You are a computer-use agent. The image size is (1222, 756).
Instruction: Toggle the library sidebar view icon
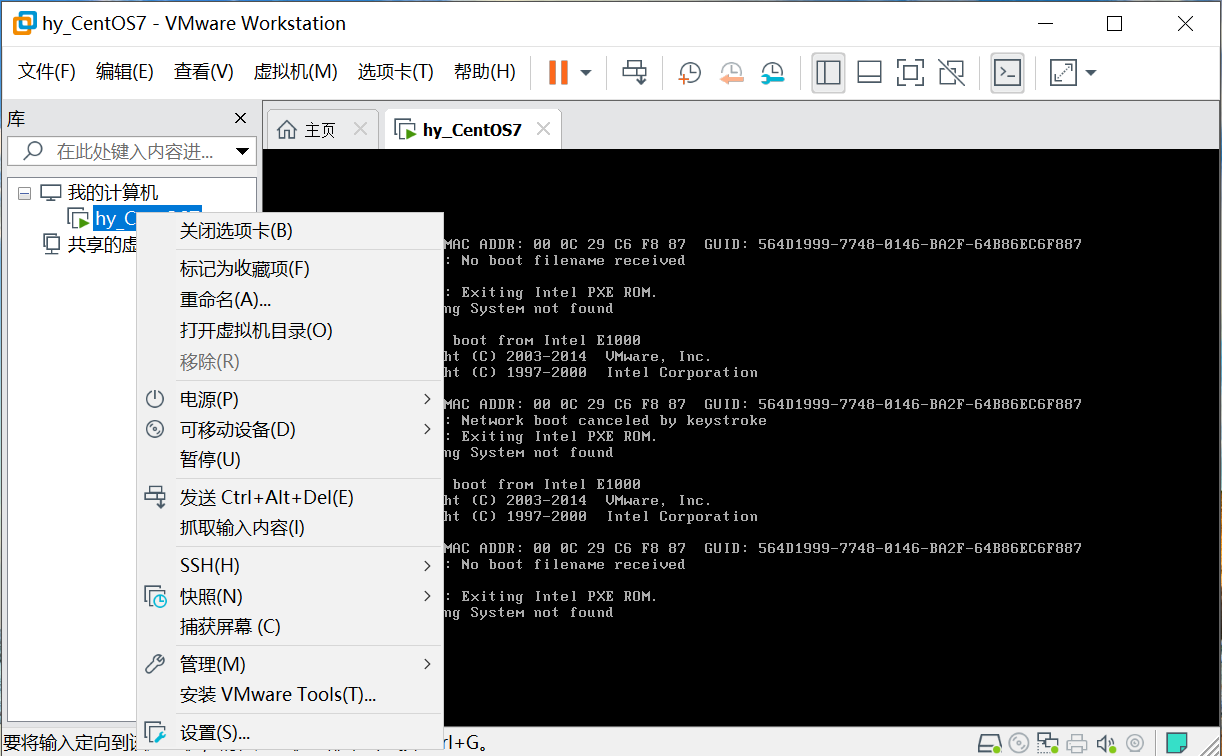pyautogui.click(x=828, y=72)
